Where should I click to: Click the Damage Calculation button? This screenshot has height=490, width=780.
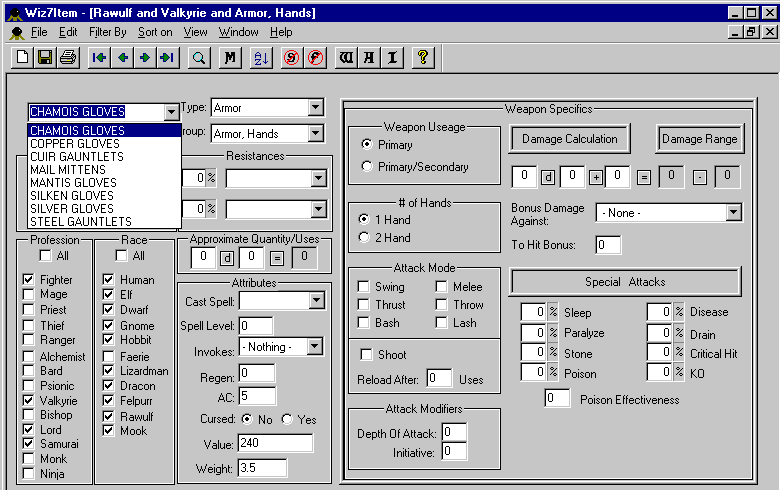pos(570,139)
